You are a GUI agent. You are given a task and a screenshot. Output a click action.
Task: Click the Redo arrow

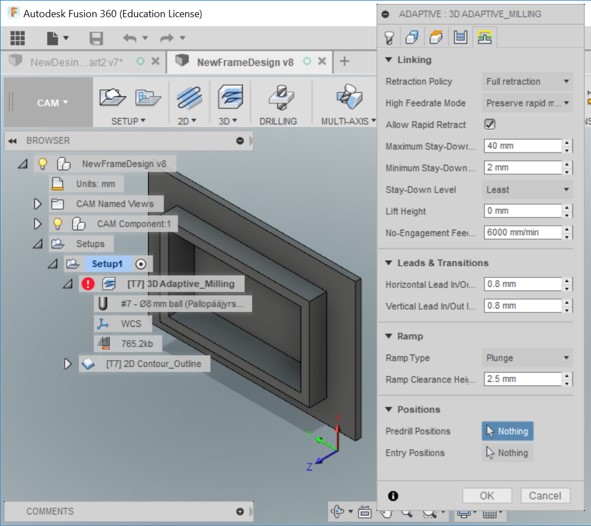[x=167, y=38]
